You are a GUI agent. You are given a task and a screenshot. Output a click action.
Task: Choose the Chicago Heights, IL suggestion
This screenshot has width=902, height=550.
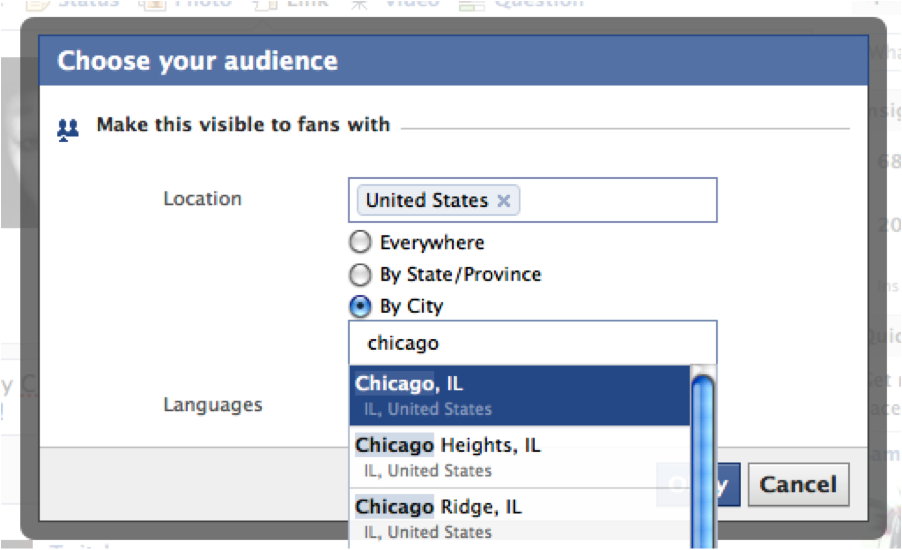(x=520, y=457)
